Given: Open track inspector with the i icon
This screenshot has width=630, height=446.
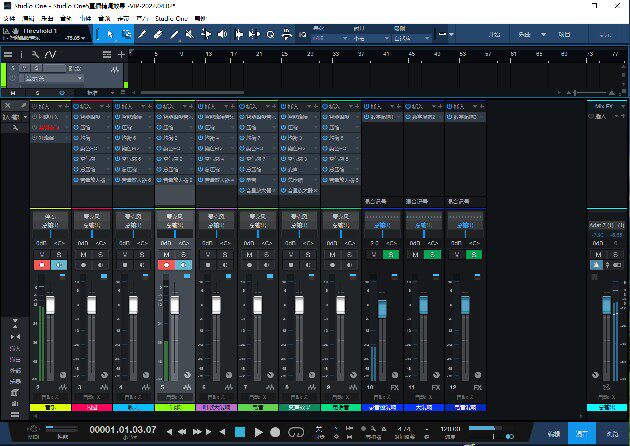Looking at the screenshot, I should tap(21, 55).
